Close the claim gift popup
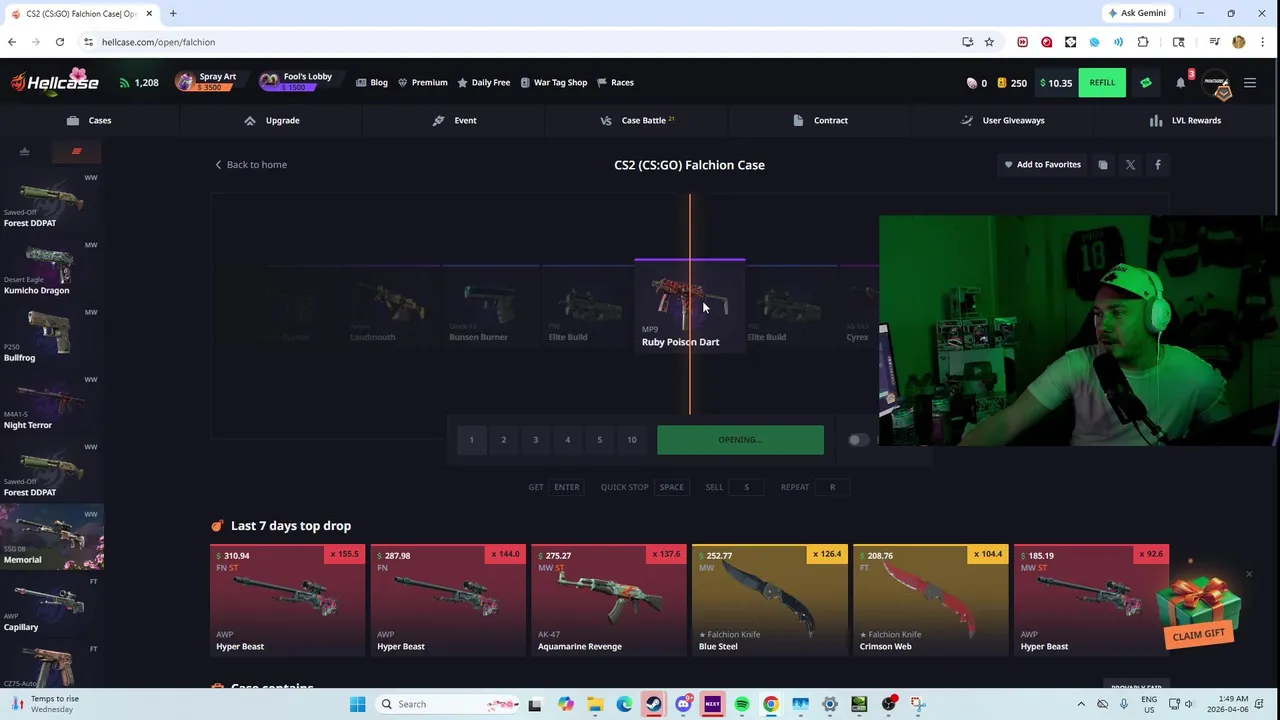Image resolution: width=1280 pixels, height=720 pixels. (1249, 574)
